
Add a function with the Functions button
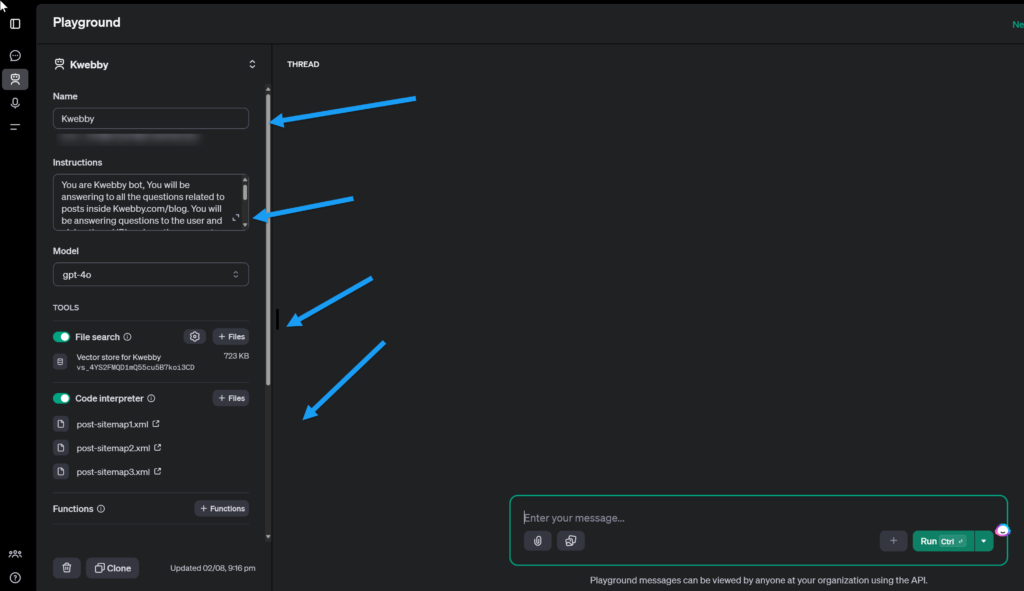pos(221,509)
